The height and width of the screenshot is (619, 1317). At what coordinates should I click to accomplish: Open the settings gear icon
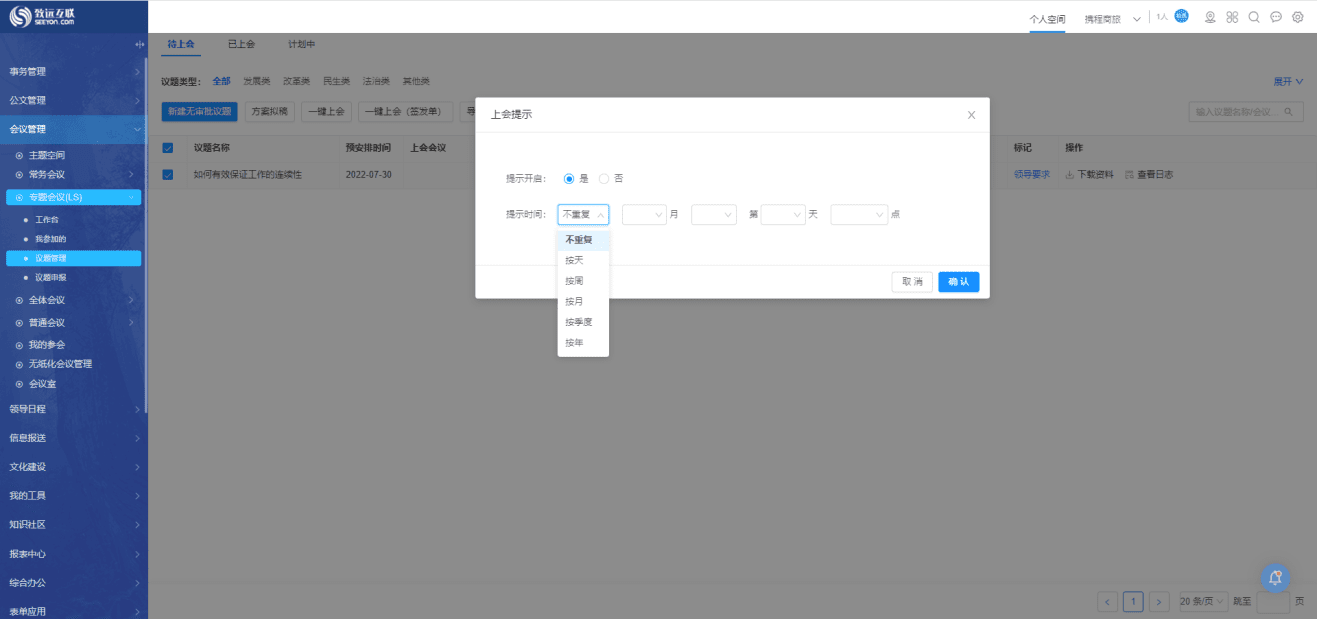[1298, 17]
